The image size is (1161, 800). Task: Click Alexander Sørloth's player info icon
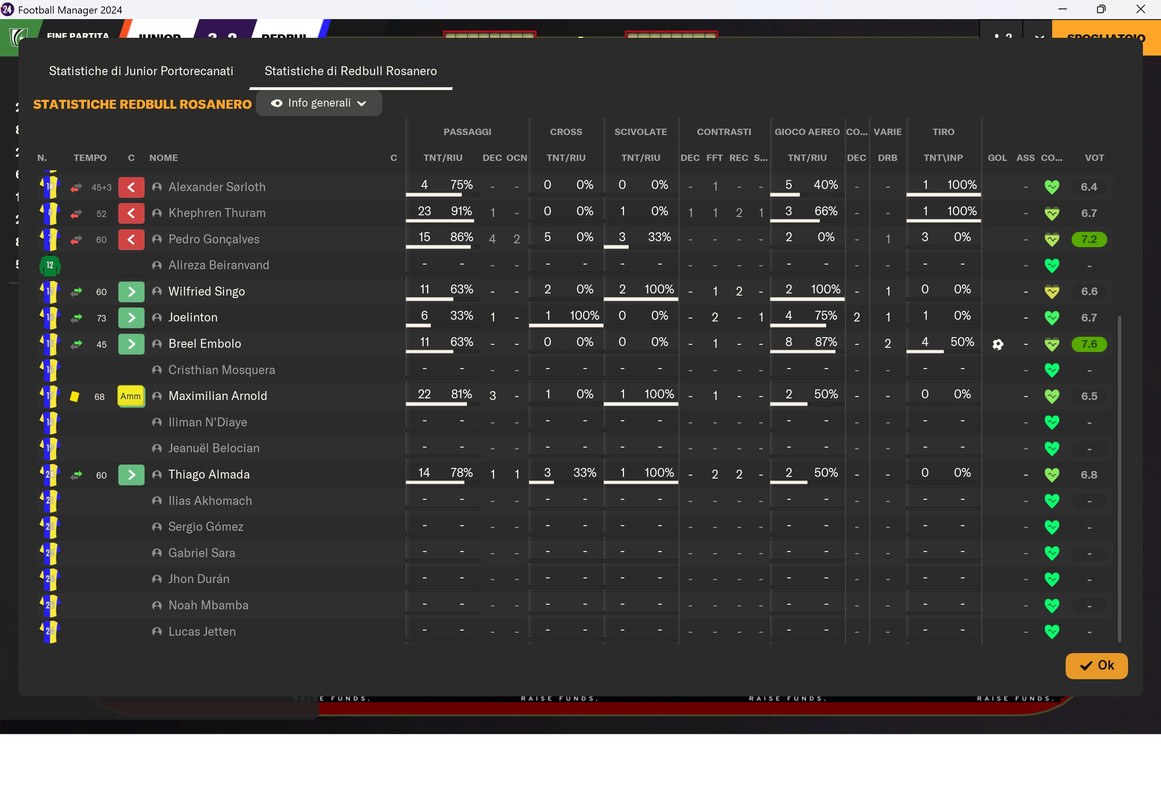point(157,187)
